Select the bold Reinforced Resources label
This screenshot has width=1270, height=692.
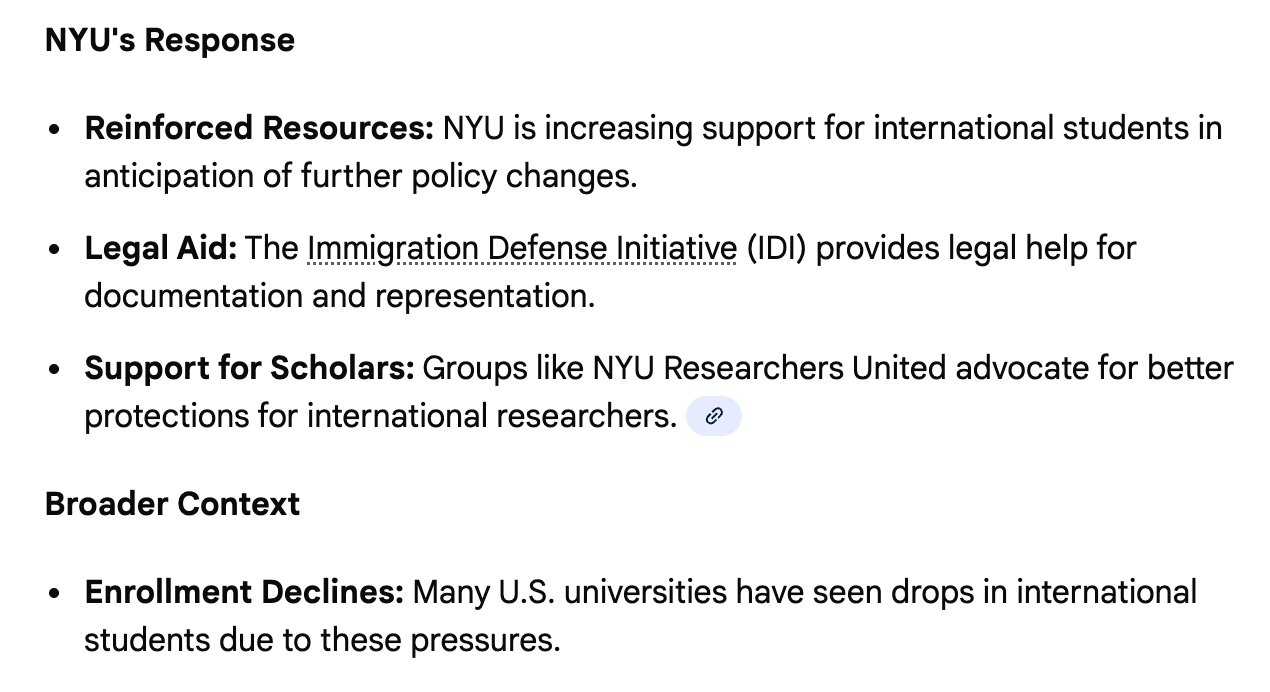(x=259, y=128)
